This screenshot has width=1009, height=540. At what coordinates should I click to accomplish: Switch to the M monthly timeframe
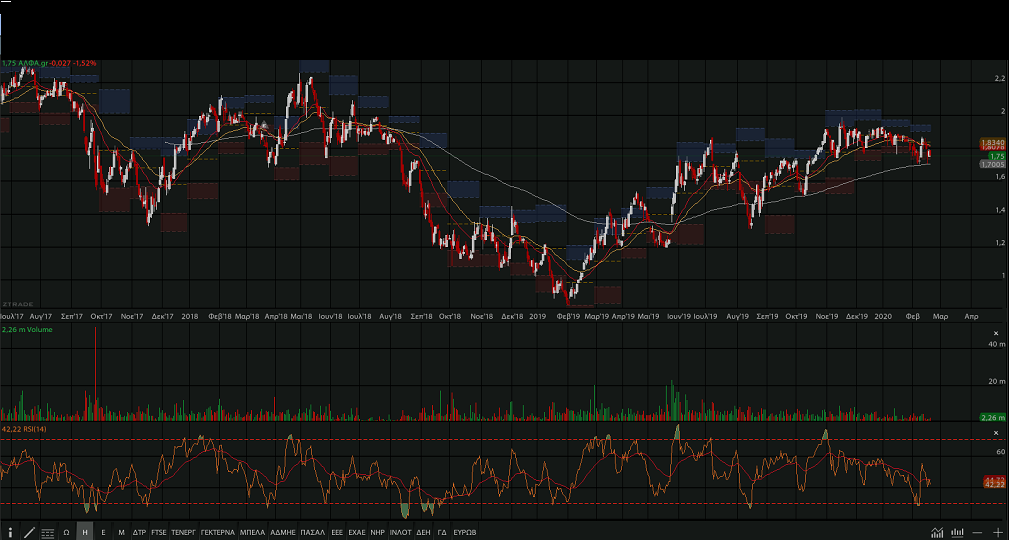click(x=121, y=533)
